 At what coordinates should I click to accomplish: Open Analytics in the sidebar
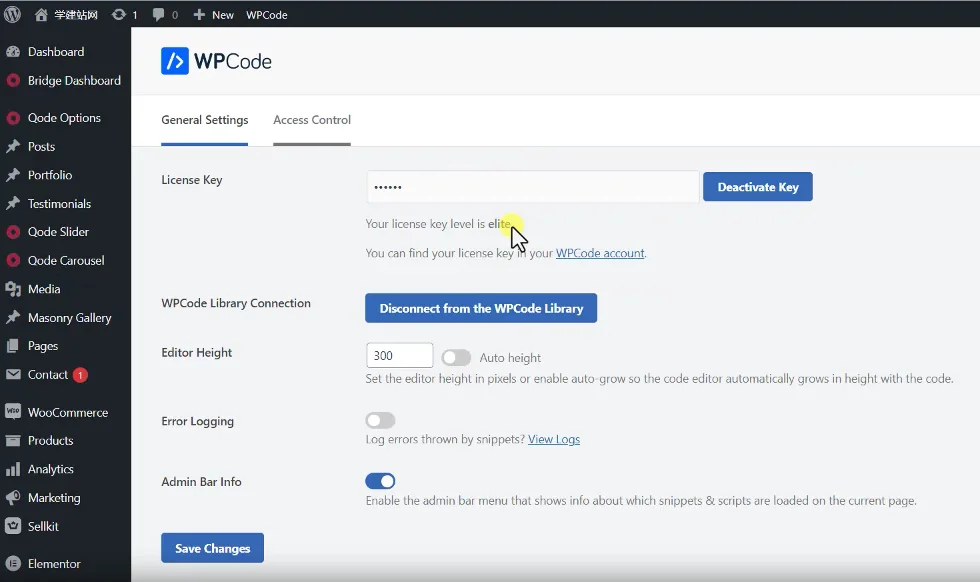(51, 469)
